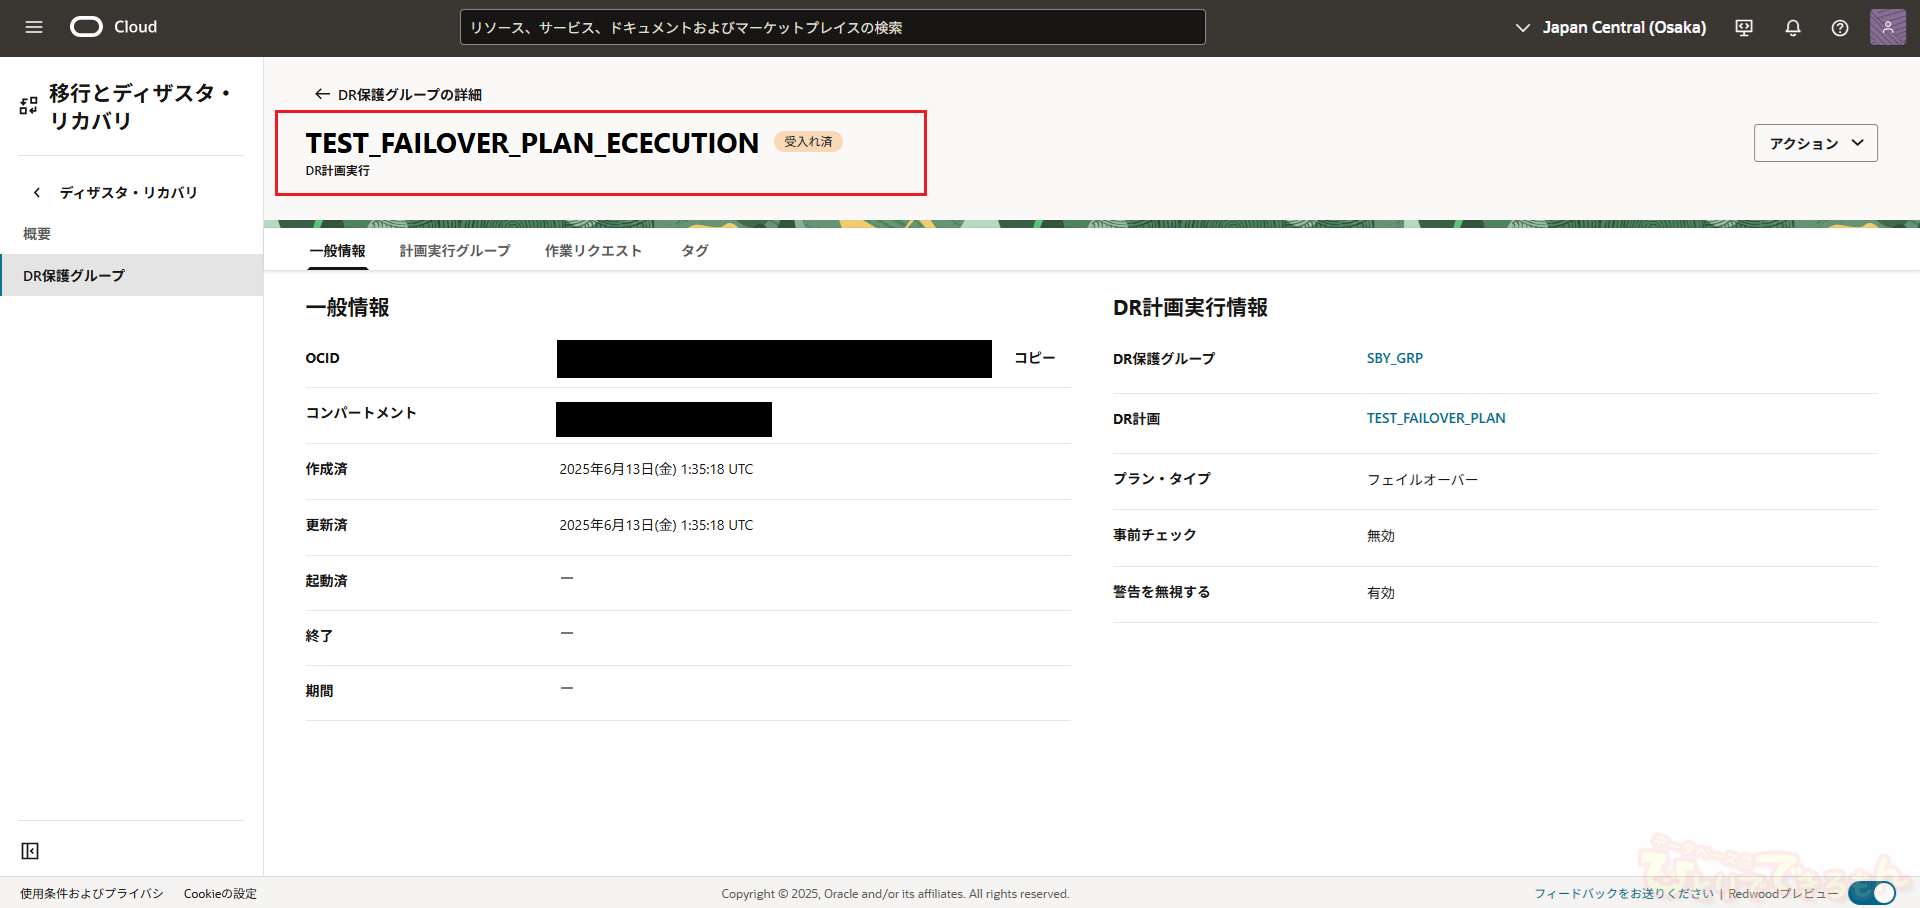
Task: Open the notifications bell
Action: pyautogui.click(x=1793, y=28)
